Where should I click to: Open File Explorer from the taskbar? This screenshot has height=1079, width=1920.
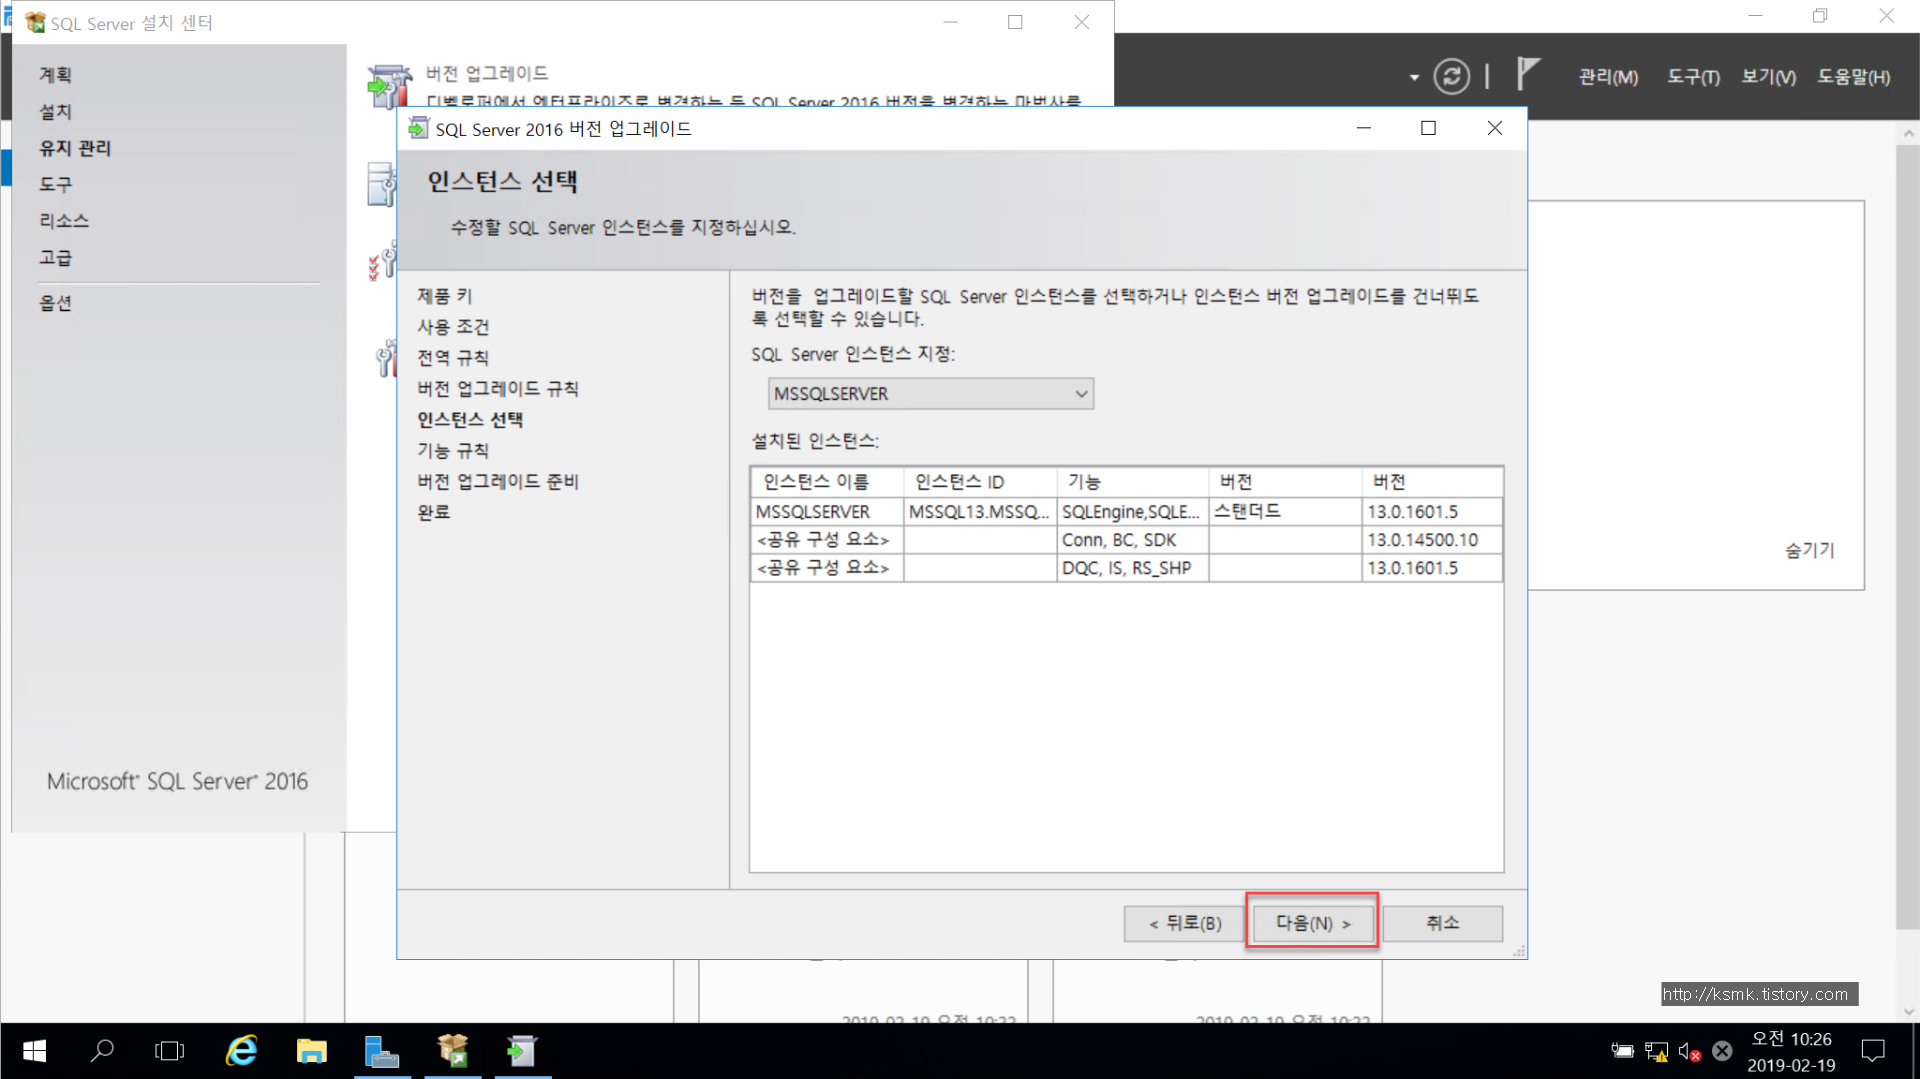click(312, 1051)
